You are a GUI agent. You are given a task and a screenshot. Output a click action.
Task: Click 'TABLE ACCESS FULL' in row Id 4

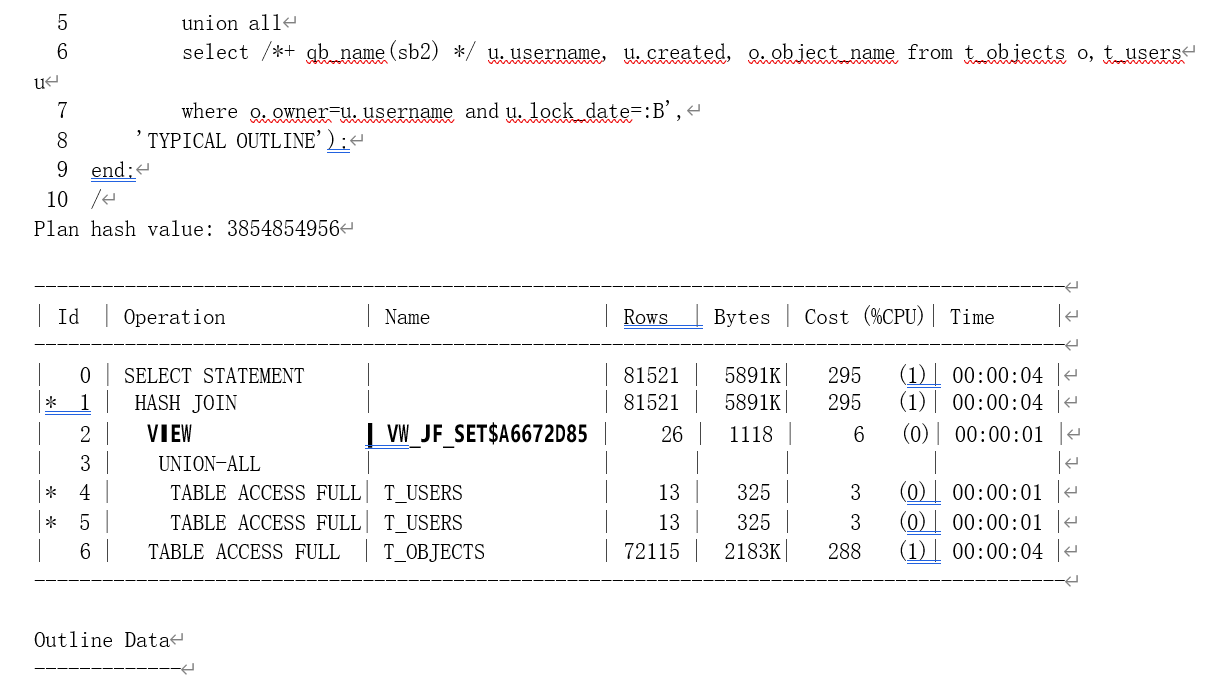(265, 493)
